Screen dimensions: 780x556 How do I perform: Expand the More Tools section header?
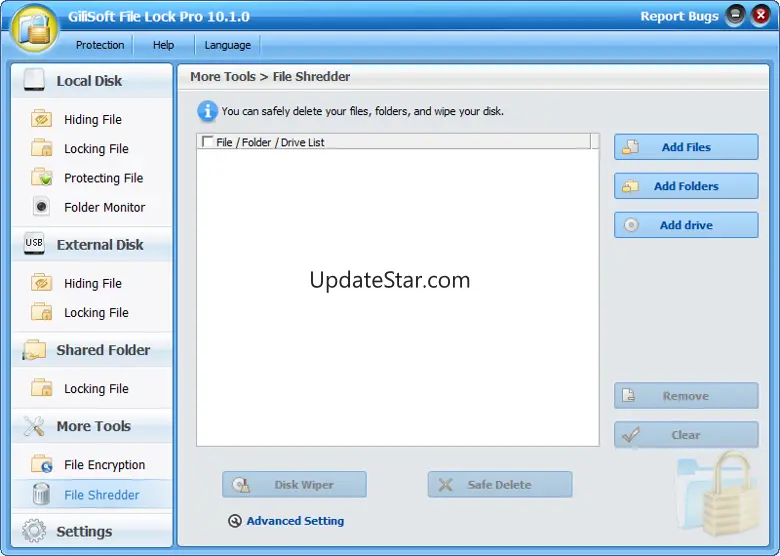coord(92,426)
